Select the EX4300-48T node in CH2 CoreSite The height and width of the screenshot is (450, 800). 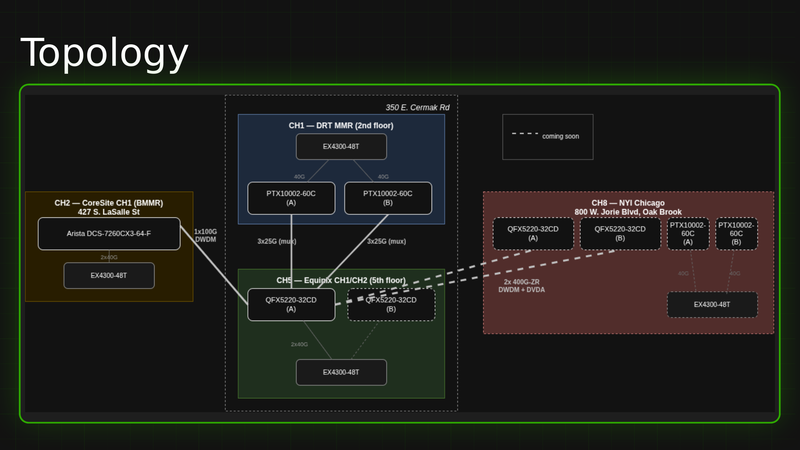click(109, 276)
